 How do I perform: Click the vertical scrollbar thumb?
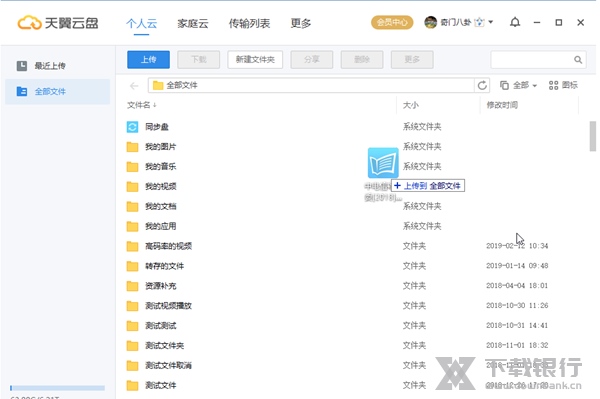point(593,136)
